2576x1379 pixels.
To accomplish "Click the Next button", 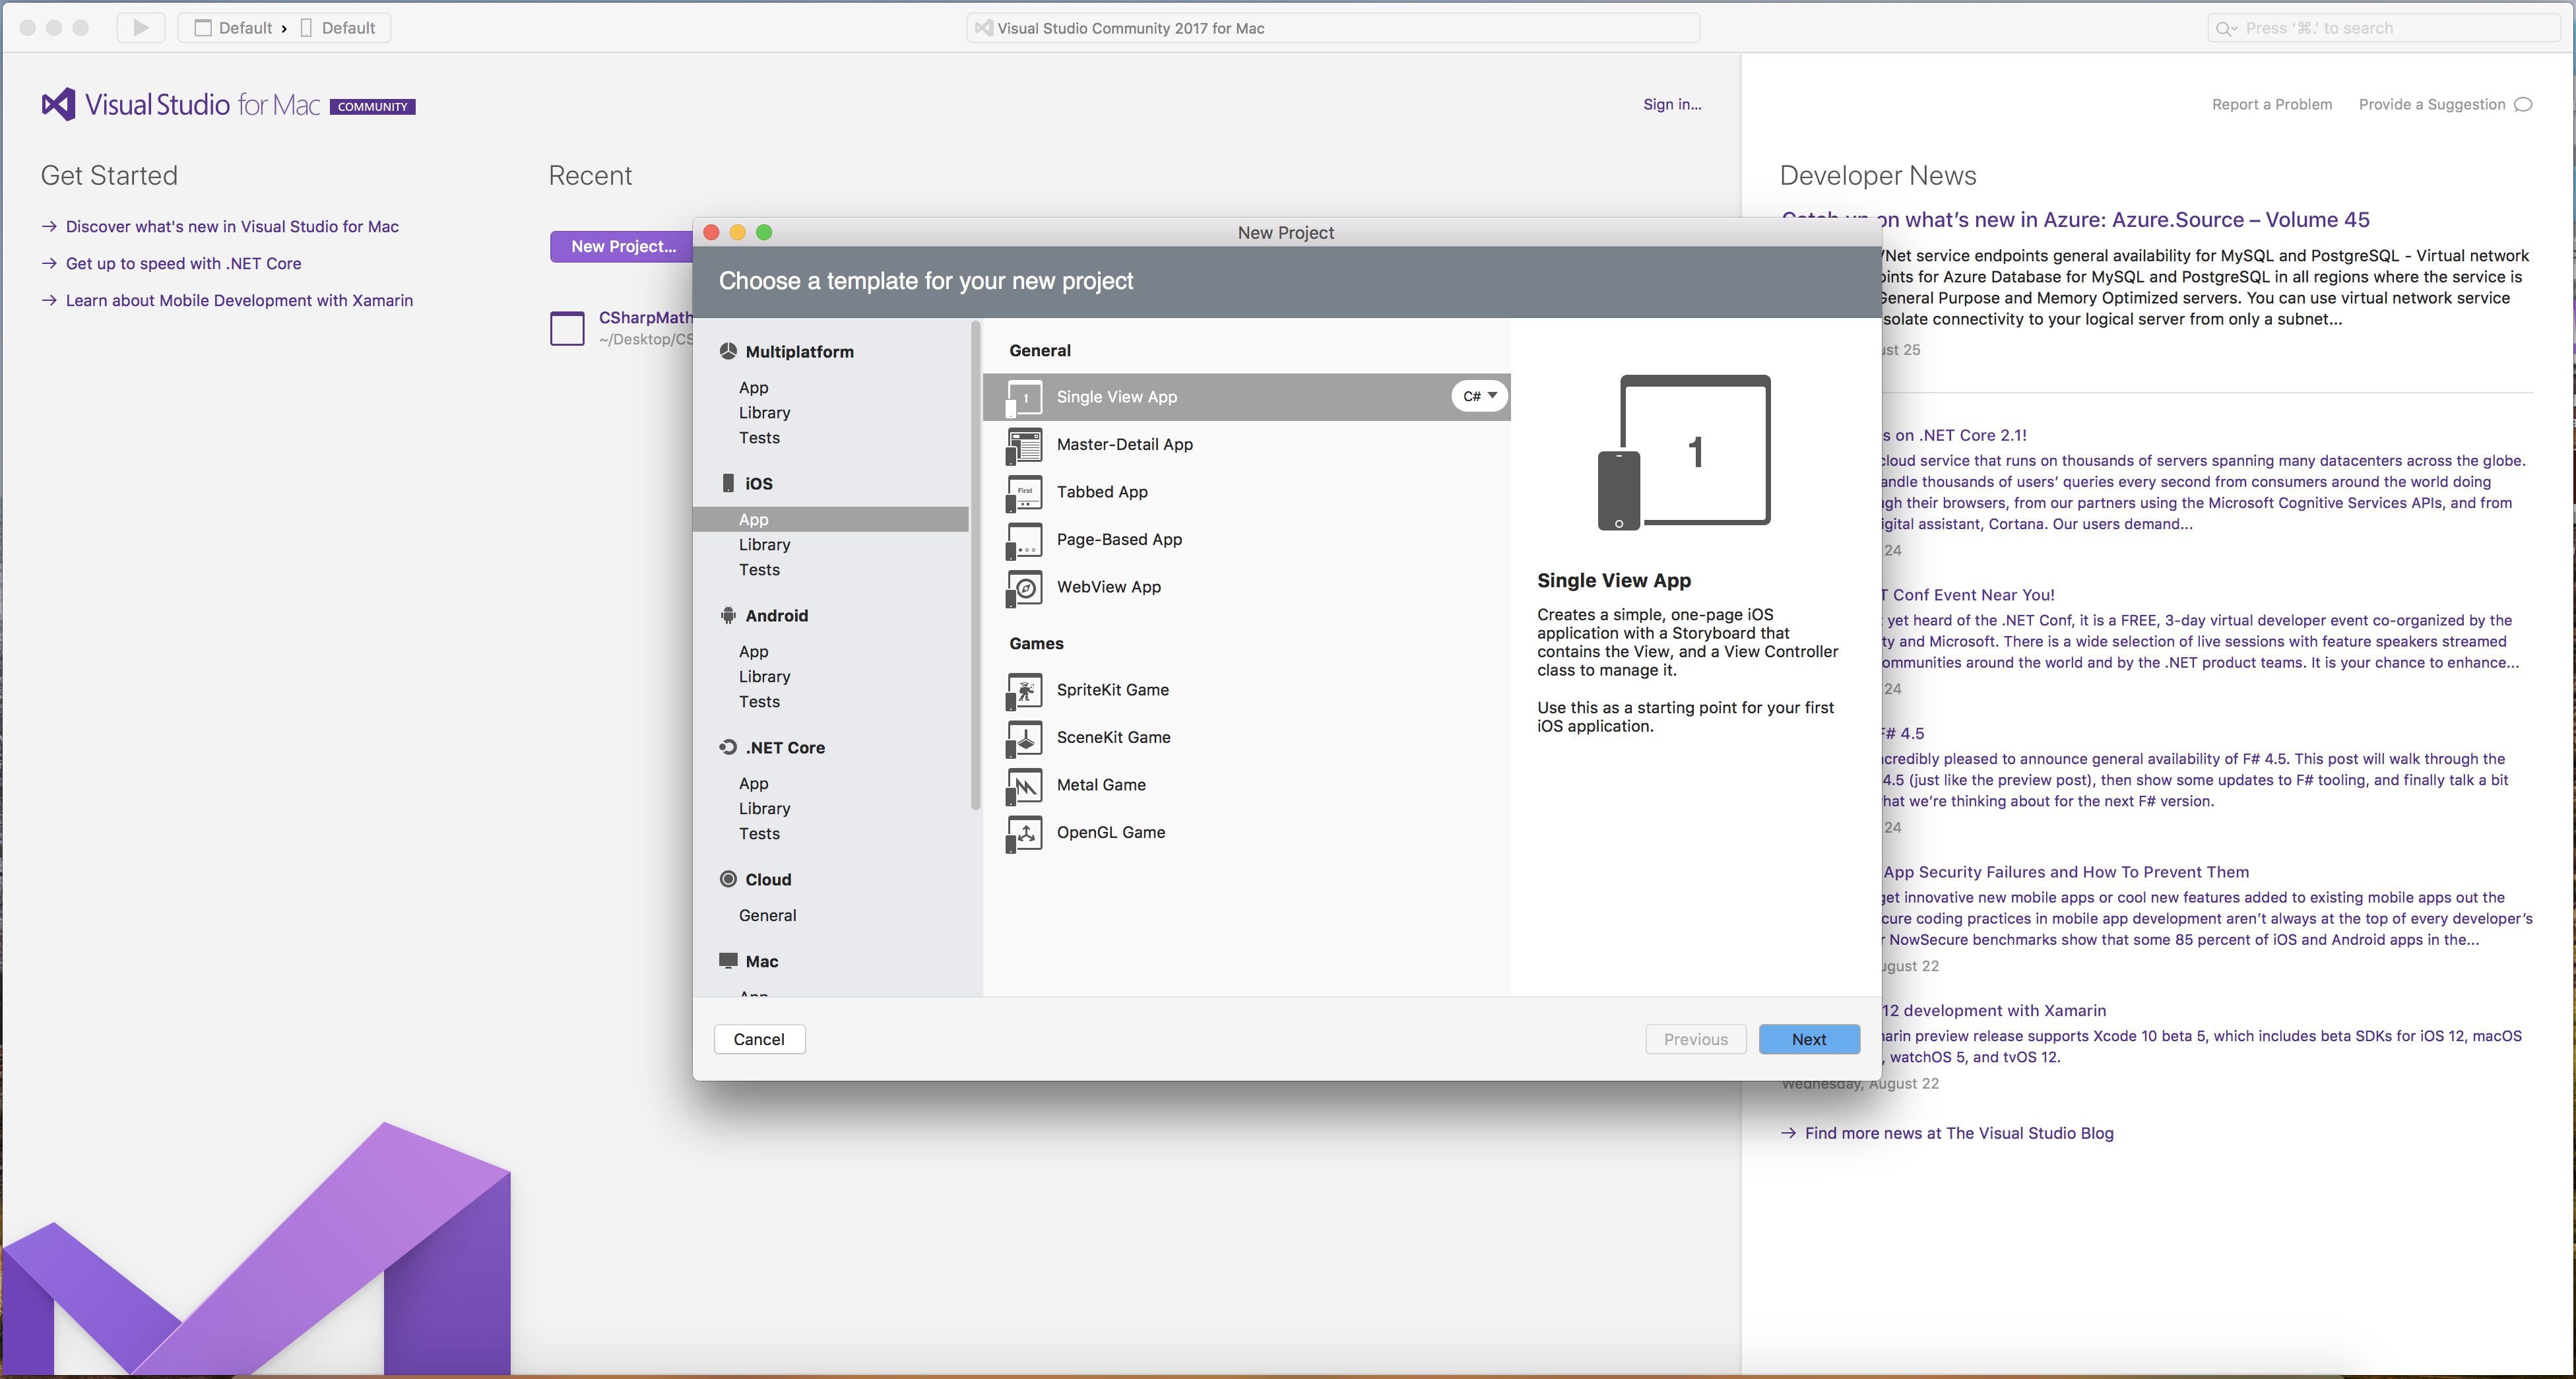I will pos(1808,1039).
